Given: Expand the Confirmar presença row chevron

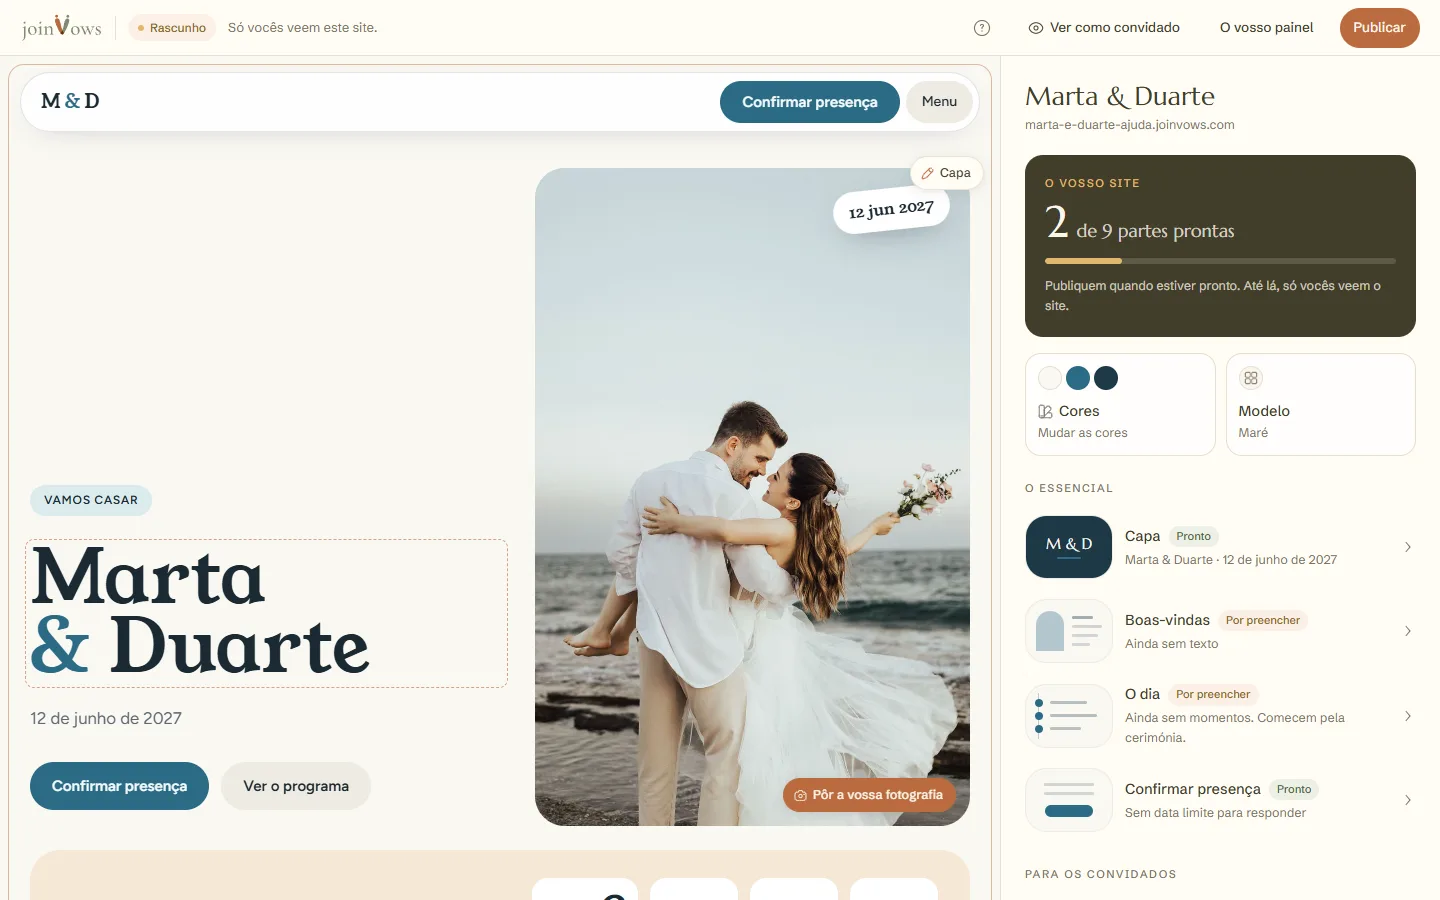Looking at the screenshot, I should [x=1408, y=800].
